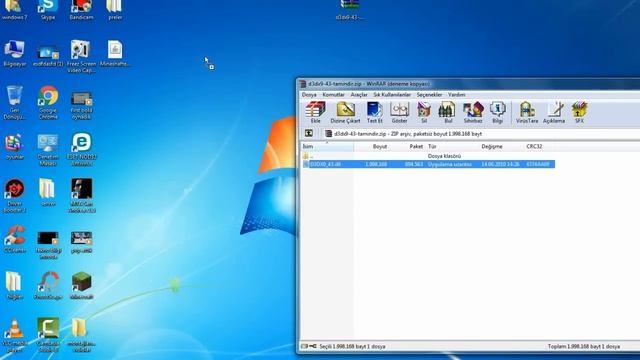Select the CCleaner desktop shortcut
This screenshot has width=640, height=360.
[14, 239]
